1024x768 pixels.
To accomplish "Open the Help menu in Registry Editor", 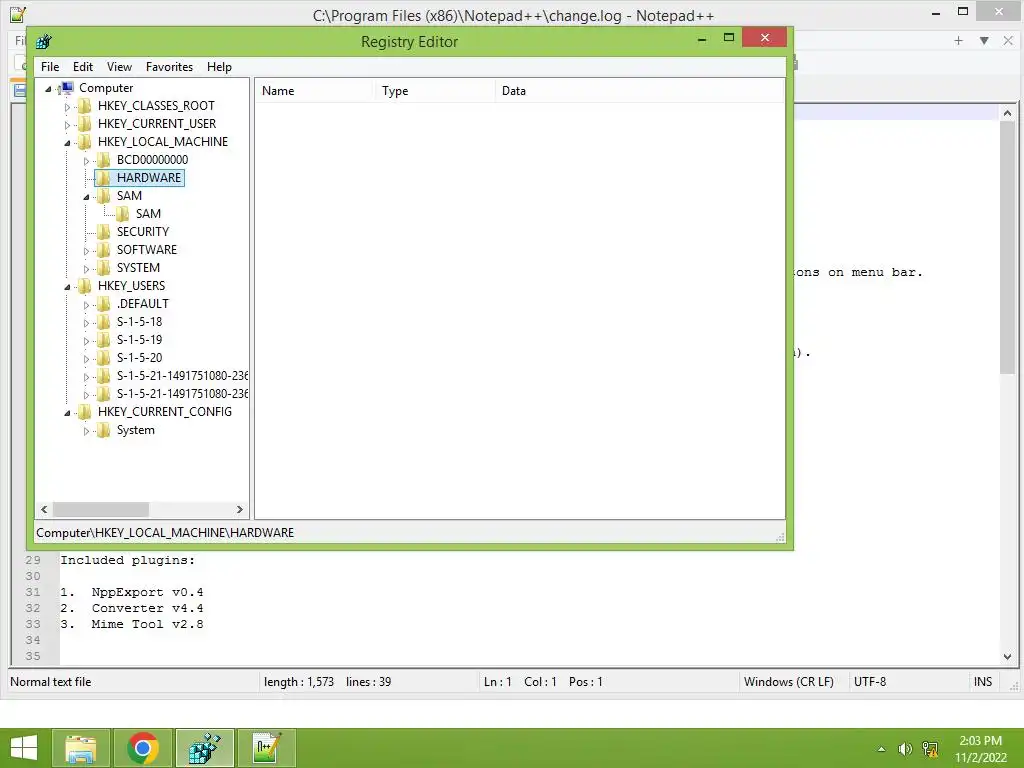I will 219,67.
